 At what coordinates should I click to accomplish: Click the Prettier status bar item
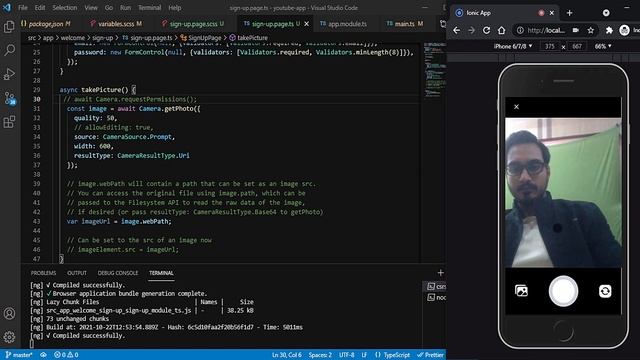pos(430,355)
